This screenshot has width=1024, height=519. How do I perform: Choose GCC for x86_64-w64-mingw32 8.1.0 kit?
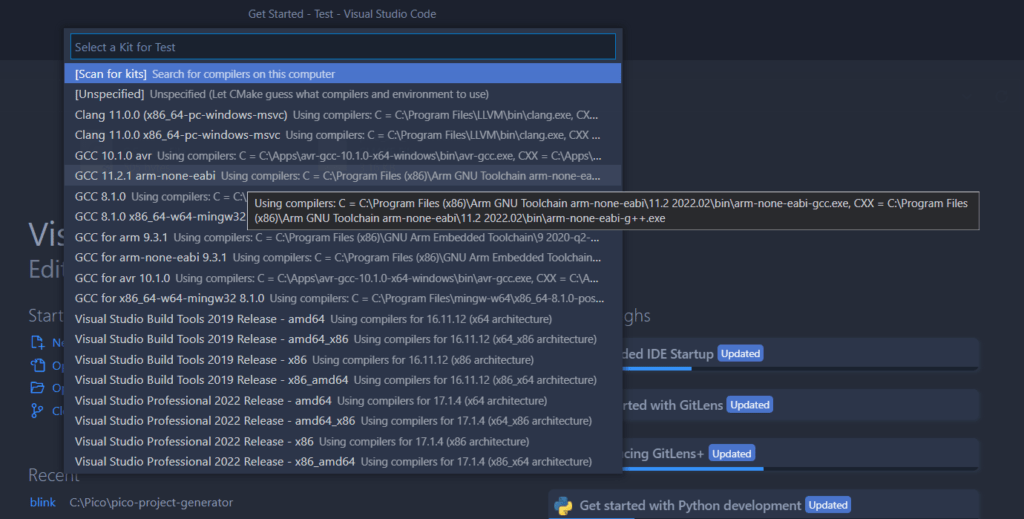(342, 298)
